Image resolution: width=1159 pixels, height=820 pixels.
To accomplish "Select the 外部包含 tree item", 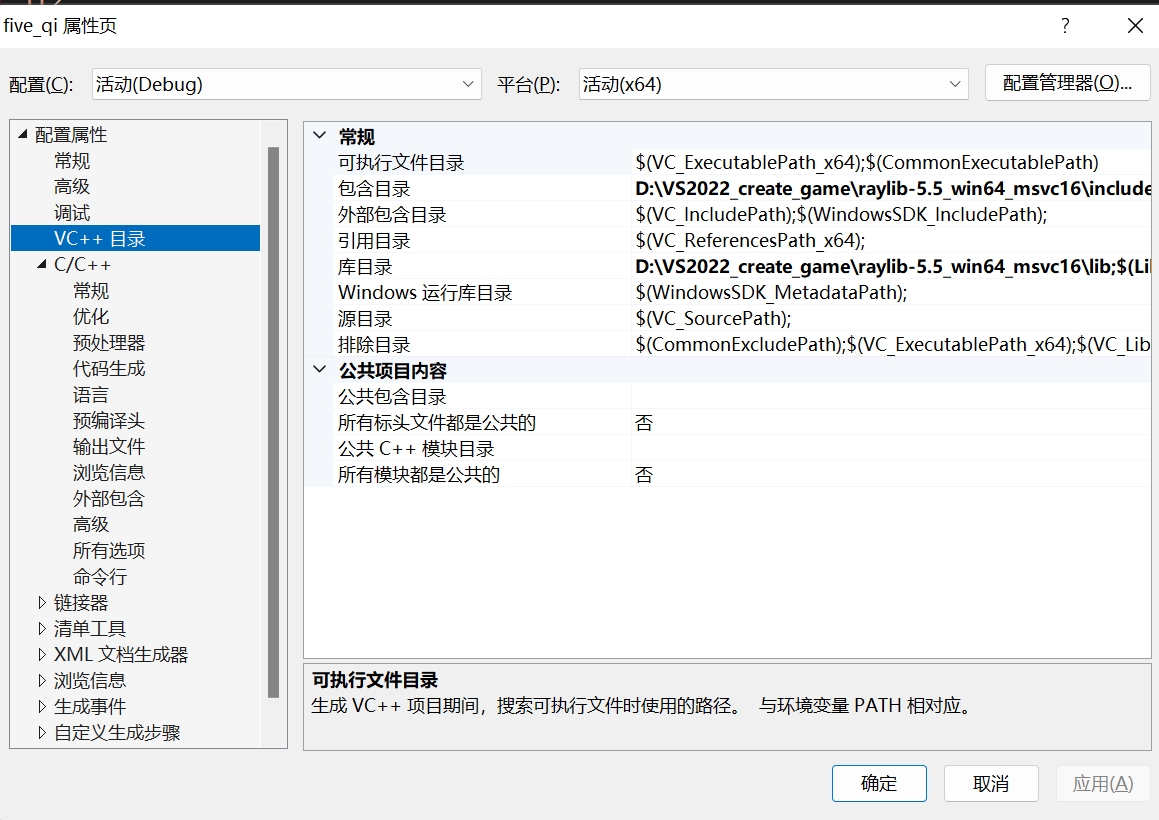I will [x=109, y=498].
